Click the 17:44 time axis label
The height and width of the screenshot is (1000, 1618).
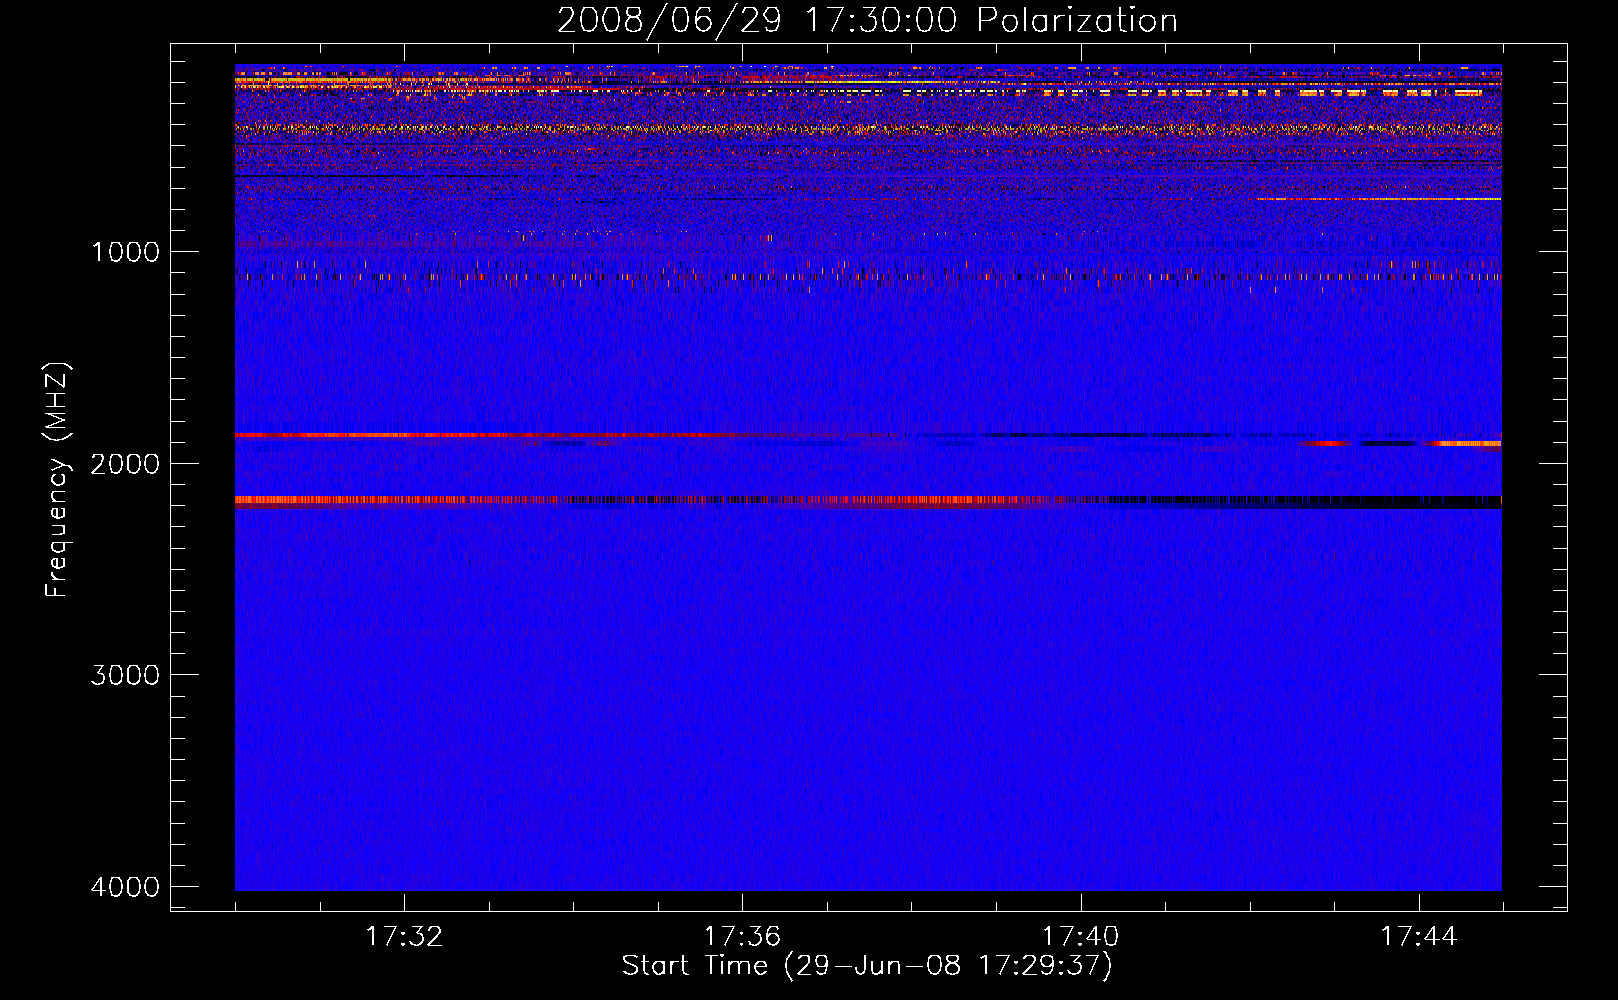pyautogui.click(x=1419, y=937)
